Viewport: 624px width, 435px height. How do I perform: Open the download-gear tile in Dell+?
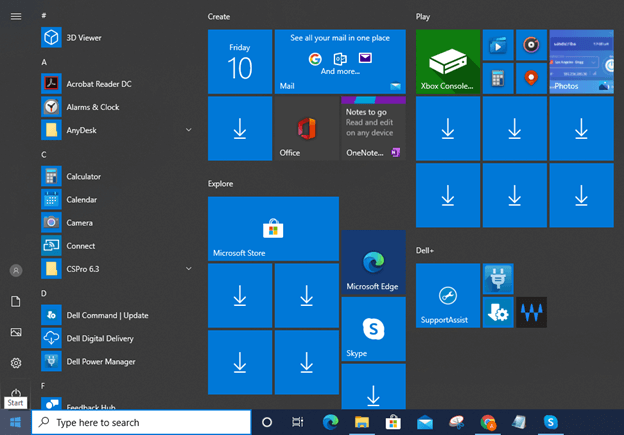pos(498,312)
